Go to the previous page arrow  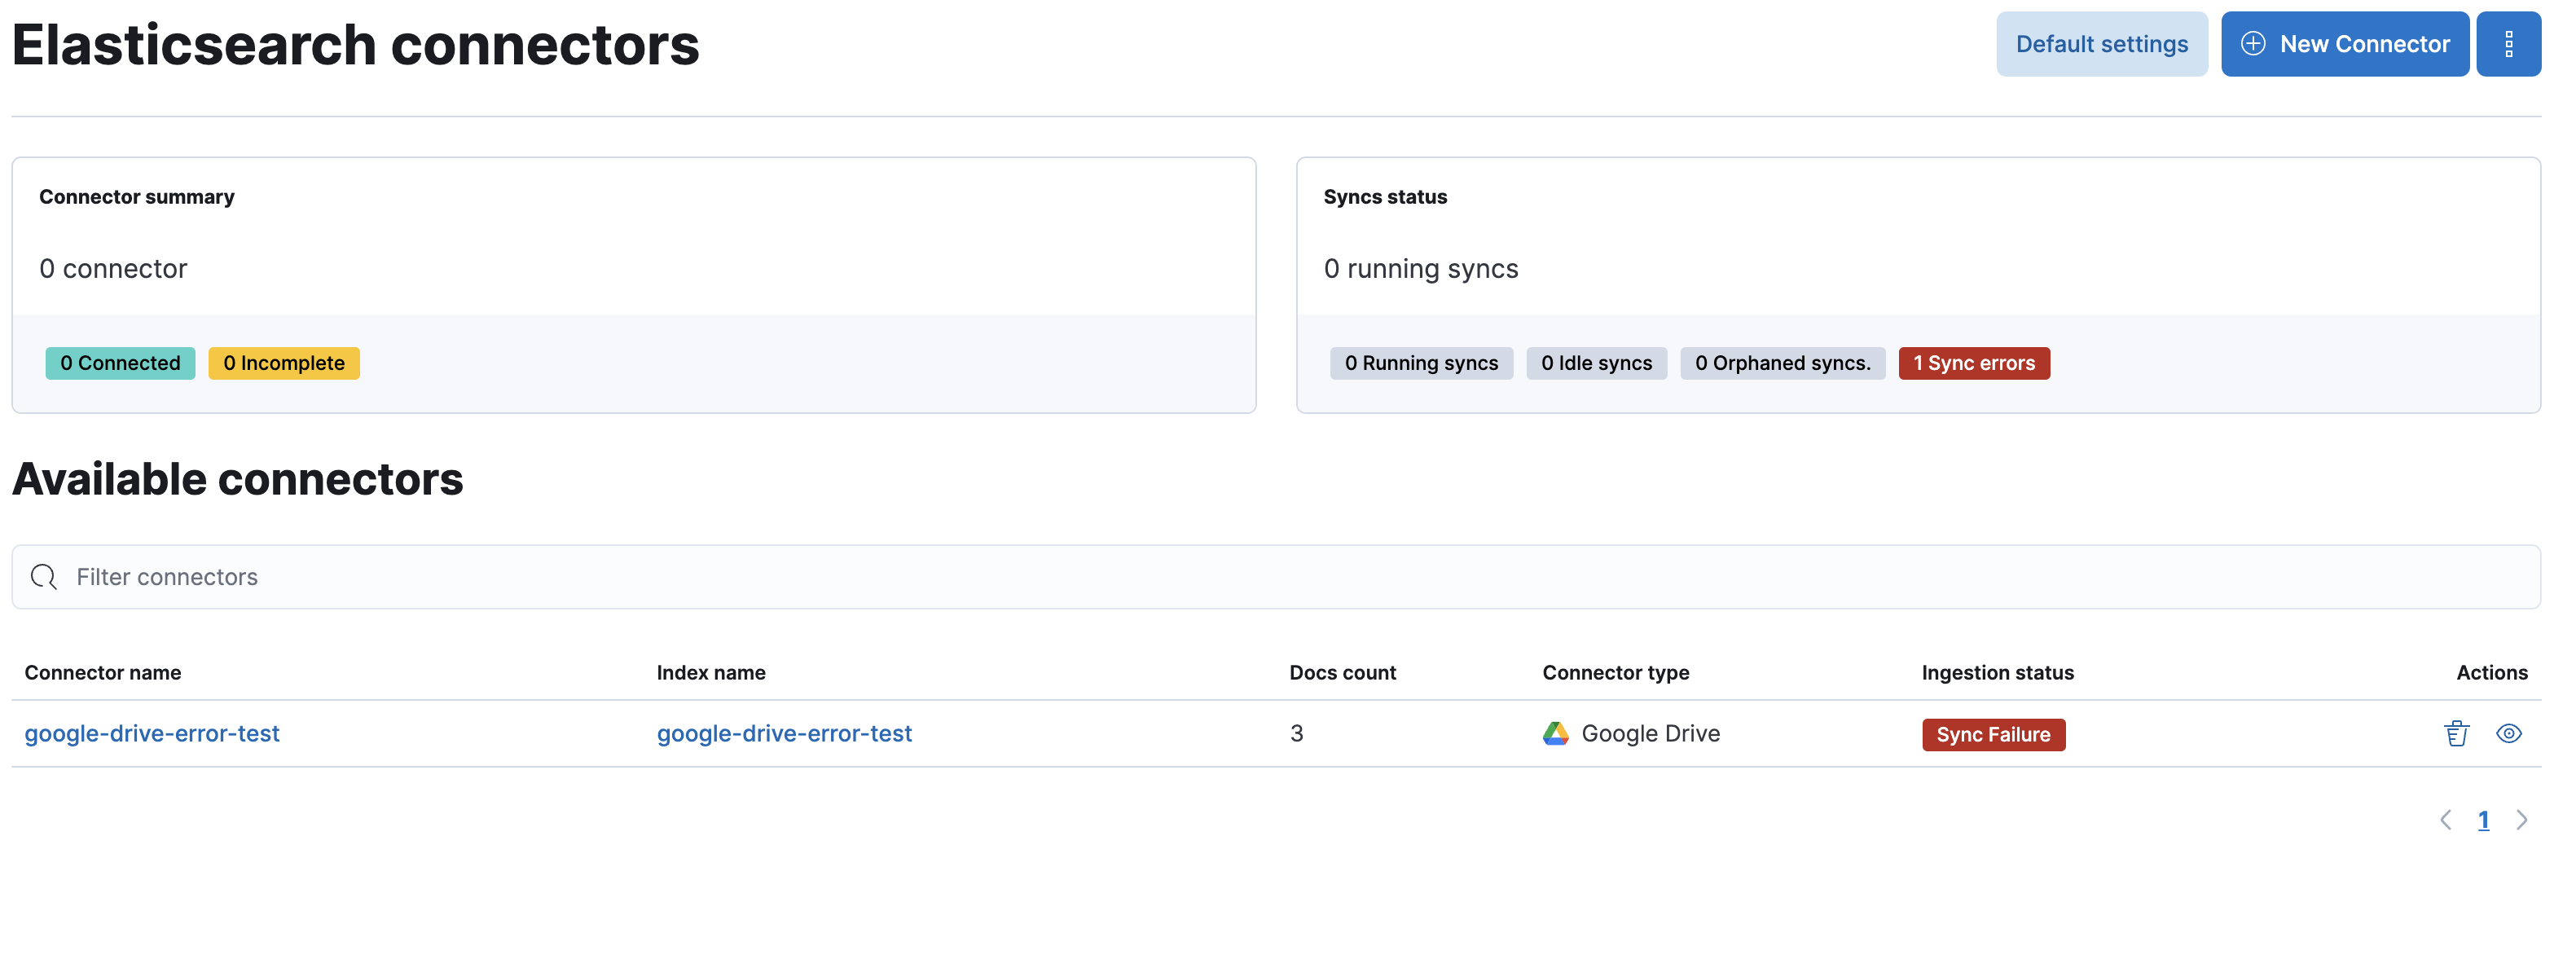click(2445, 820)
